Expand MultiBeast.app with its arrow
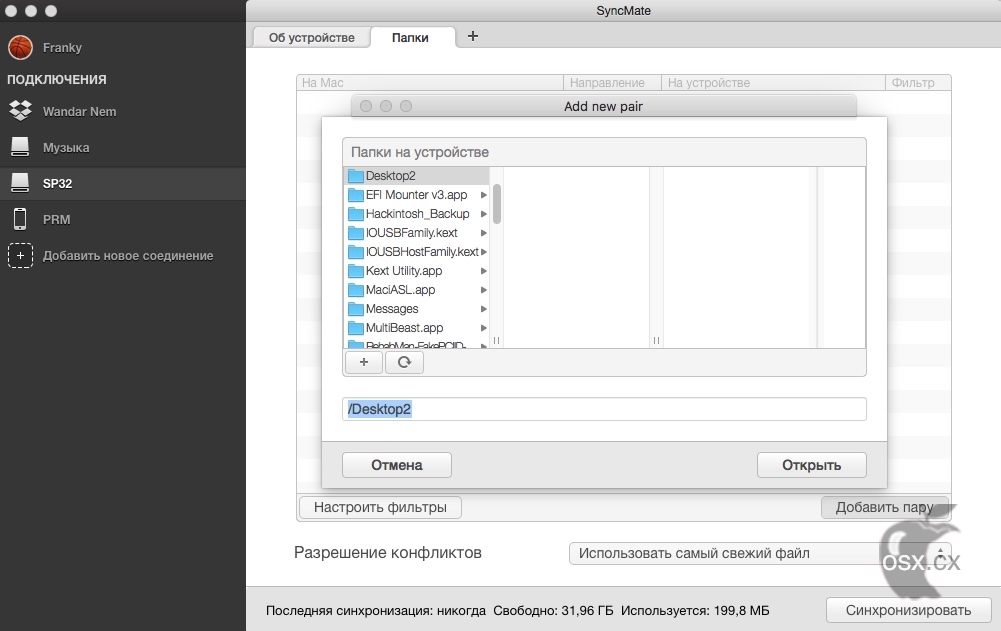Viewport: 1001px width, 631px height. pos(484,328)
